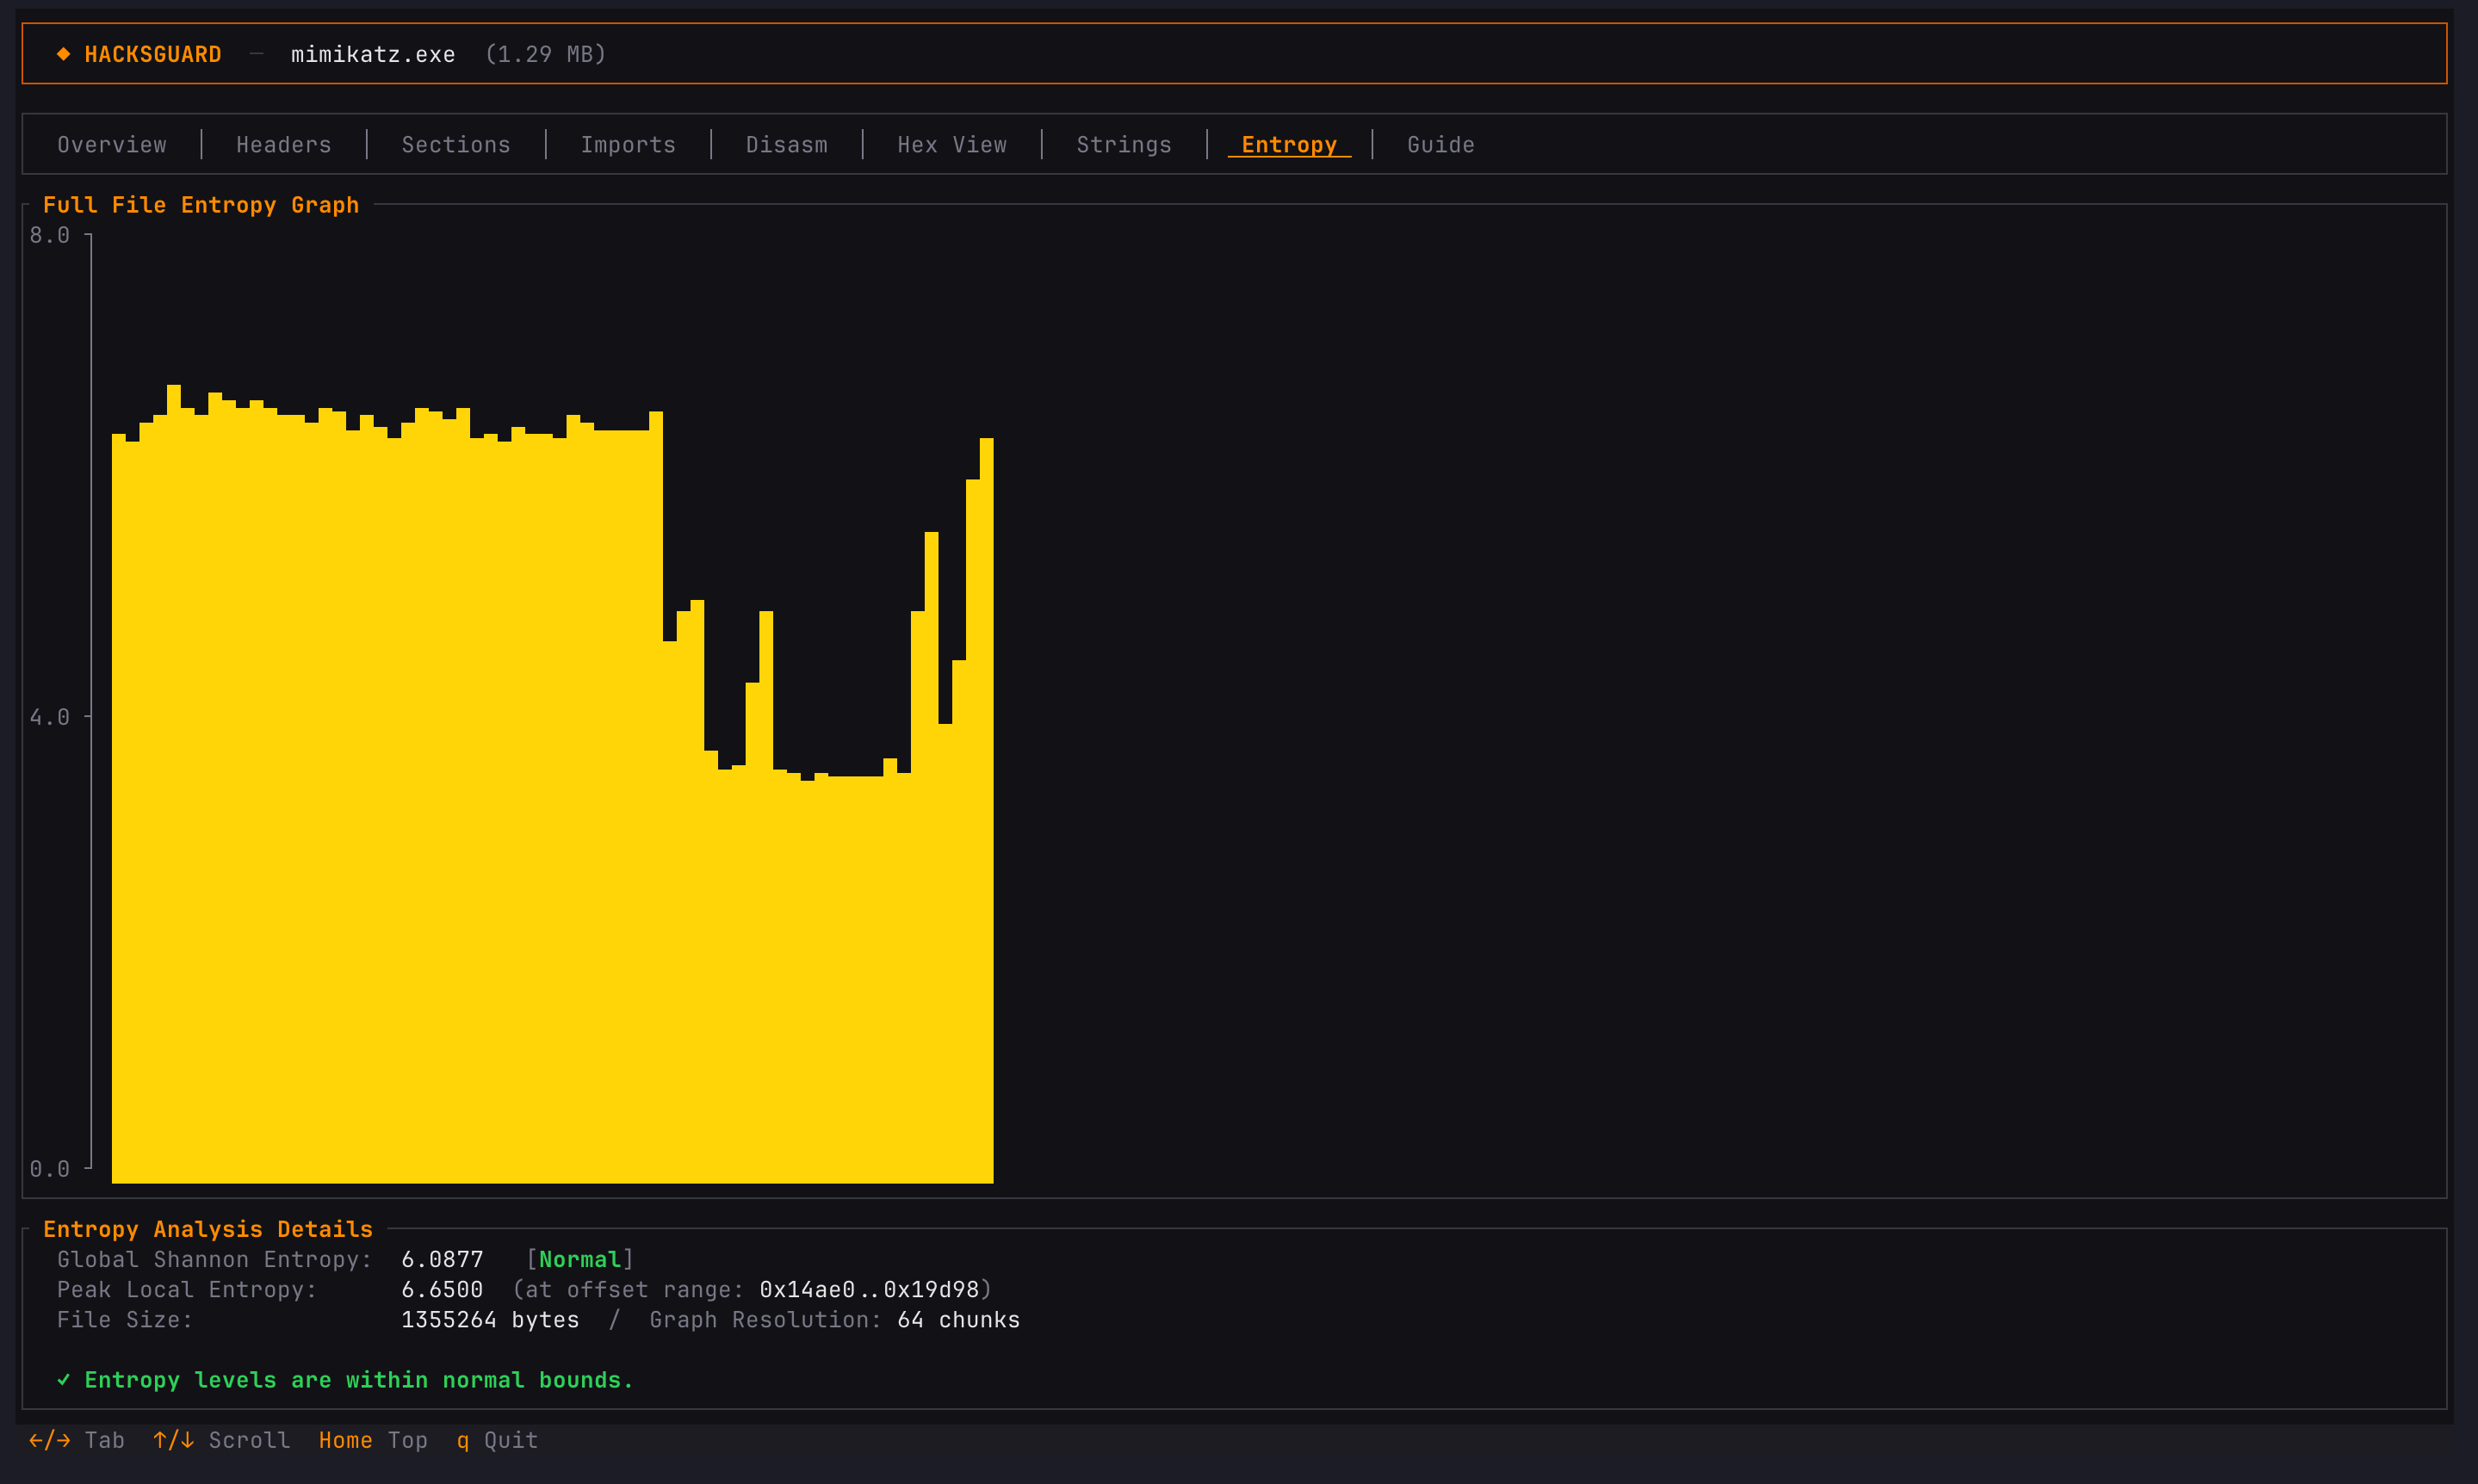Click the 6.6500 peak entropy value

pyautogui.click(x=442, y=1289)
